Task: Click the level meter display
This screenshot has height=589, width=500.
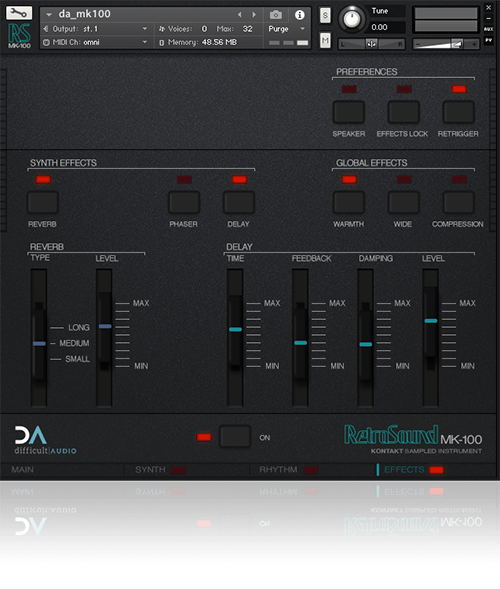Action: click(x=446, y=20)
